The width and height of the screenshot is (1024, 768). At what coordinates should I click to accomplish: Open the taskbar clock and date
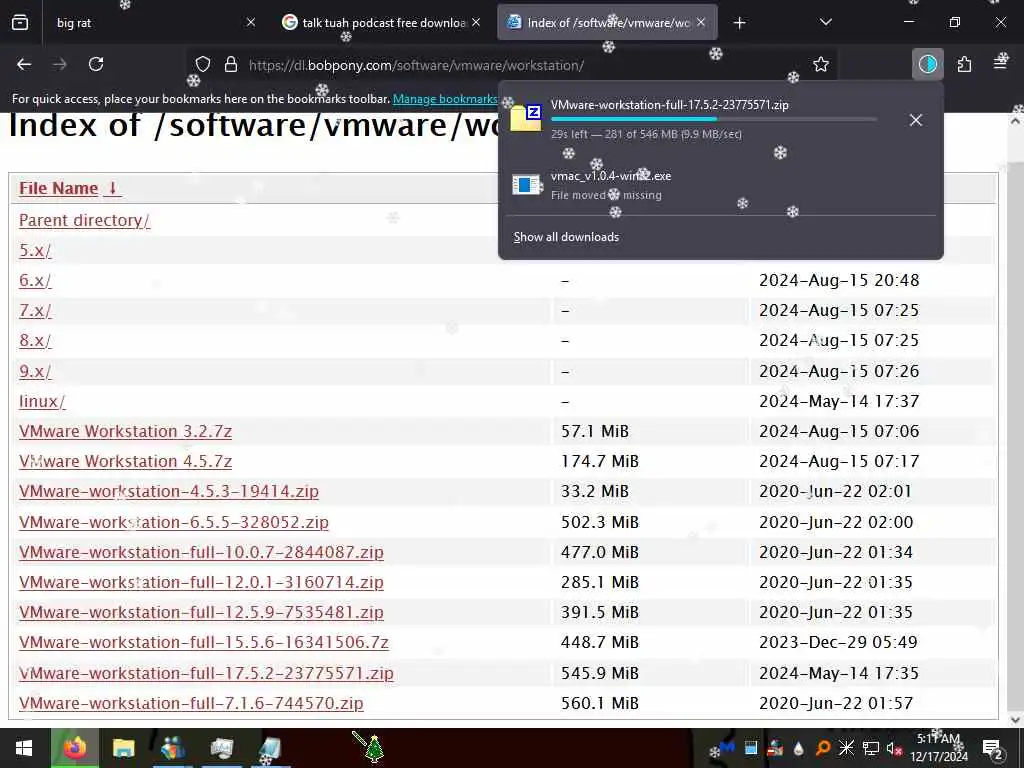pos(939,748)
